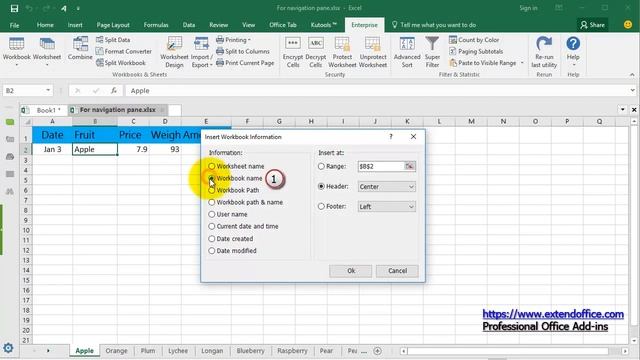The height and width of the screenshot is (360, 640).
Task: Run Split Workbook command
Action: pyautogui.click(x=121, y=63)
